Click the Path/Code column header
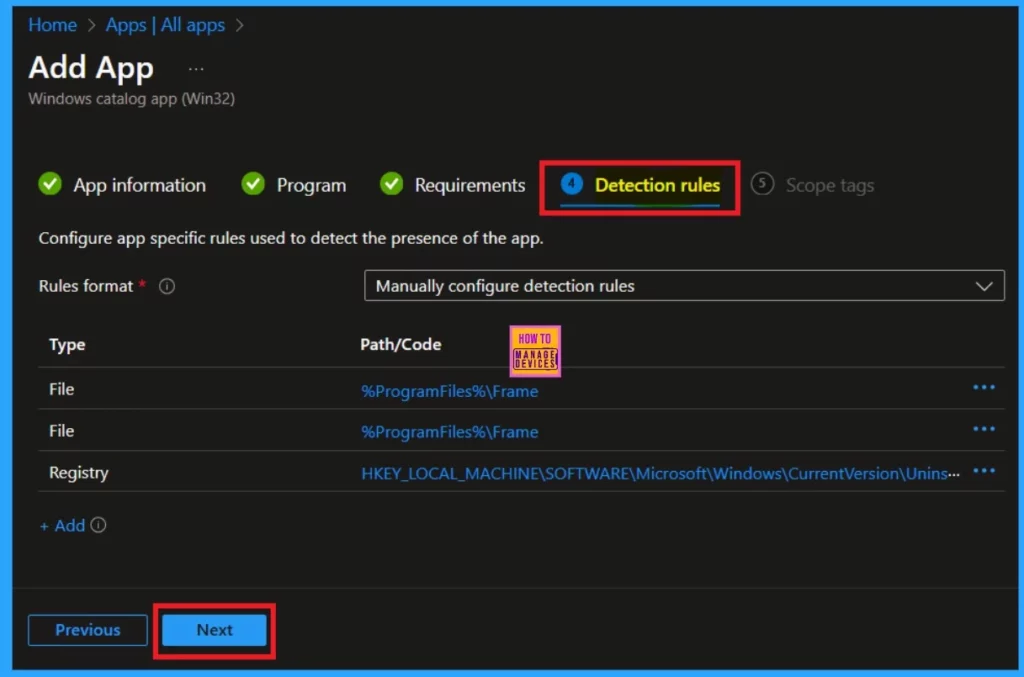The height and width of the screenshot is (677, 1024). (400, 344)
